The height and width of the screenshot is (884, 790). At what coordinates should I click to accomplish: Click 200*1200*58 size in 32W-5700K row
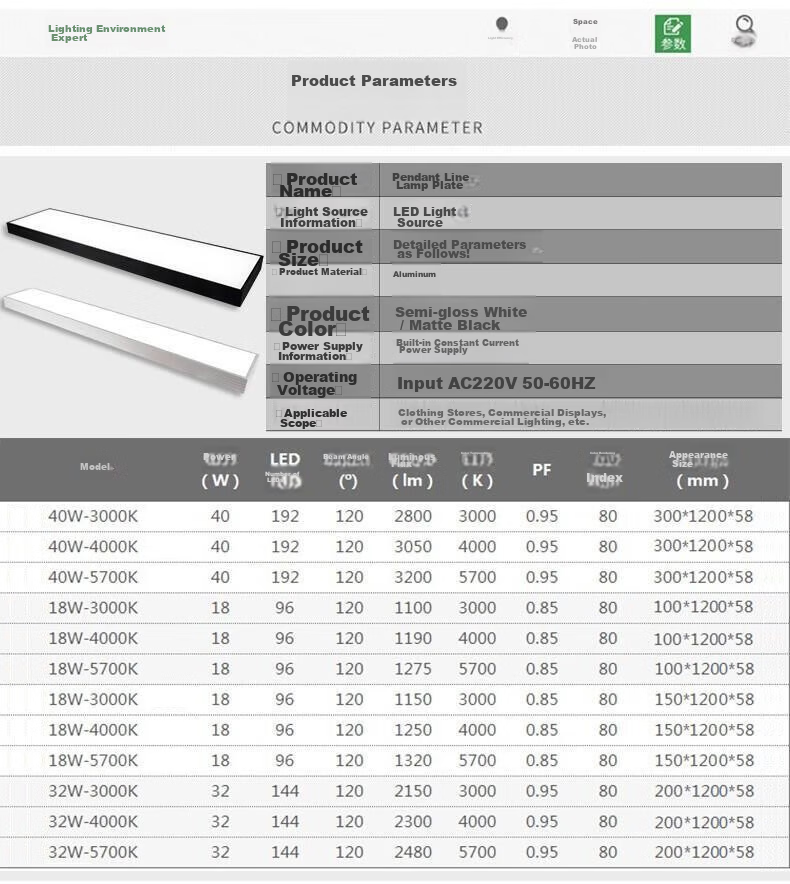pyautogui.click(x=704, y=852)
